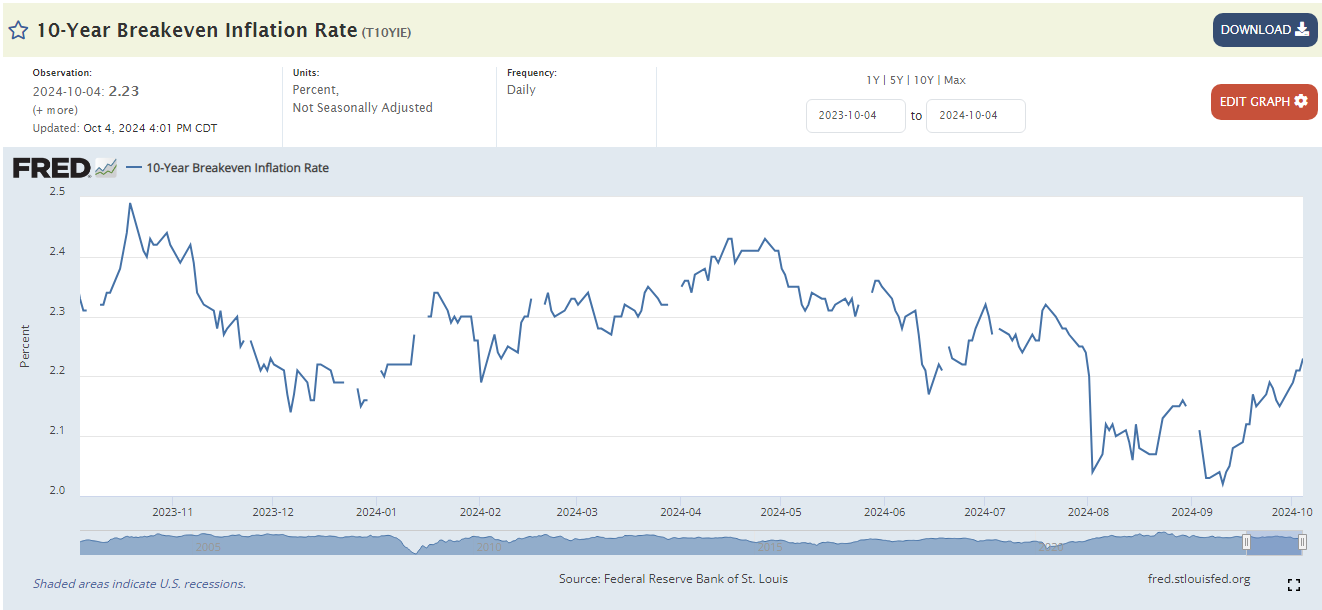Star the series to add to favorites
The height and width of the screenshot is (610, 1322).
point(18,30)
